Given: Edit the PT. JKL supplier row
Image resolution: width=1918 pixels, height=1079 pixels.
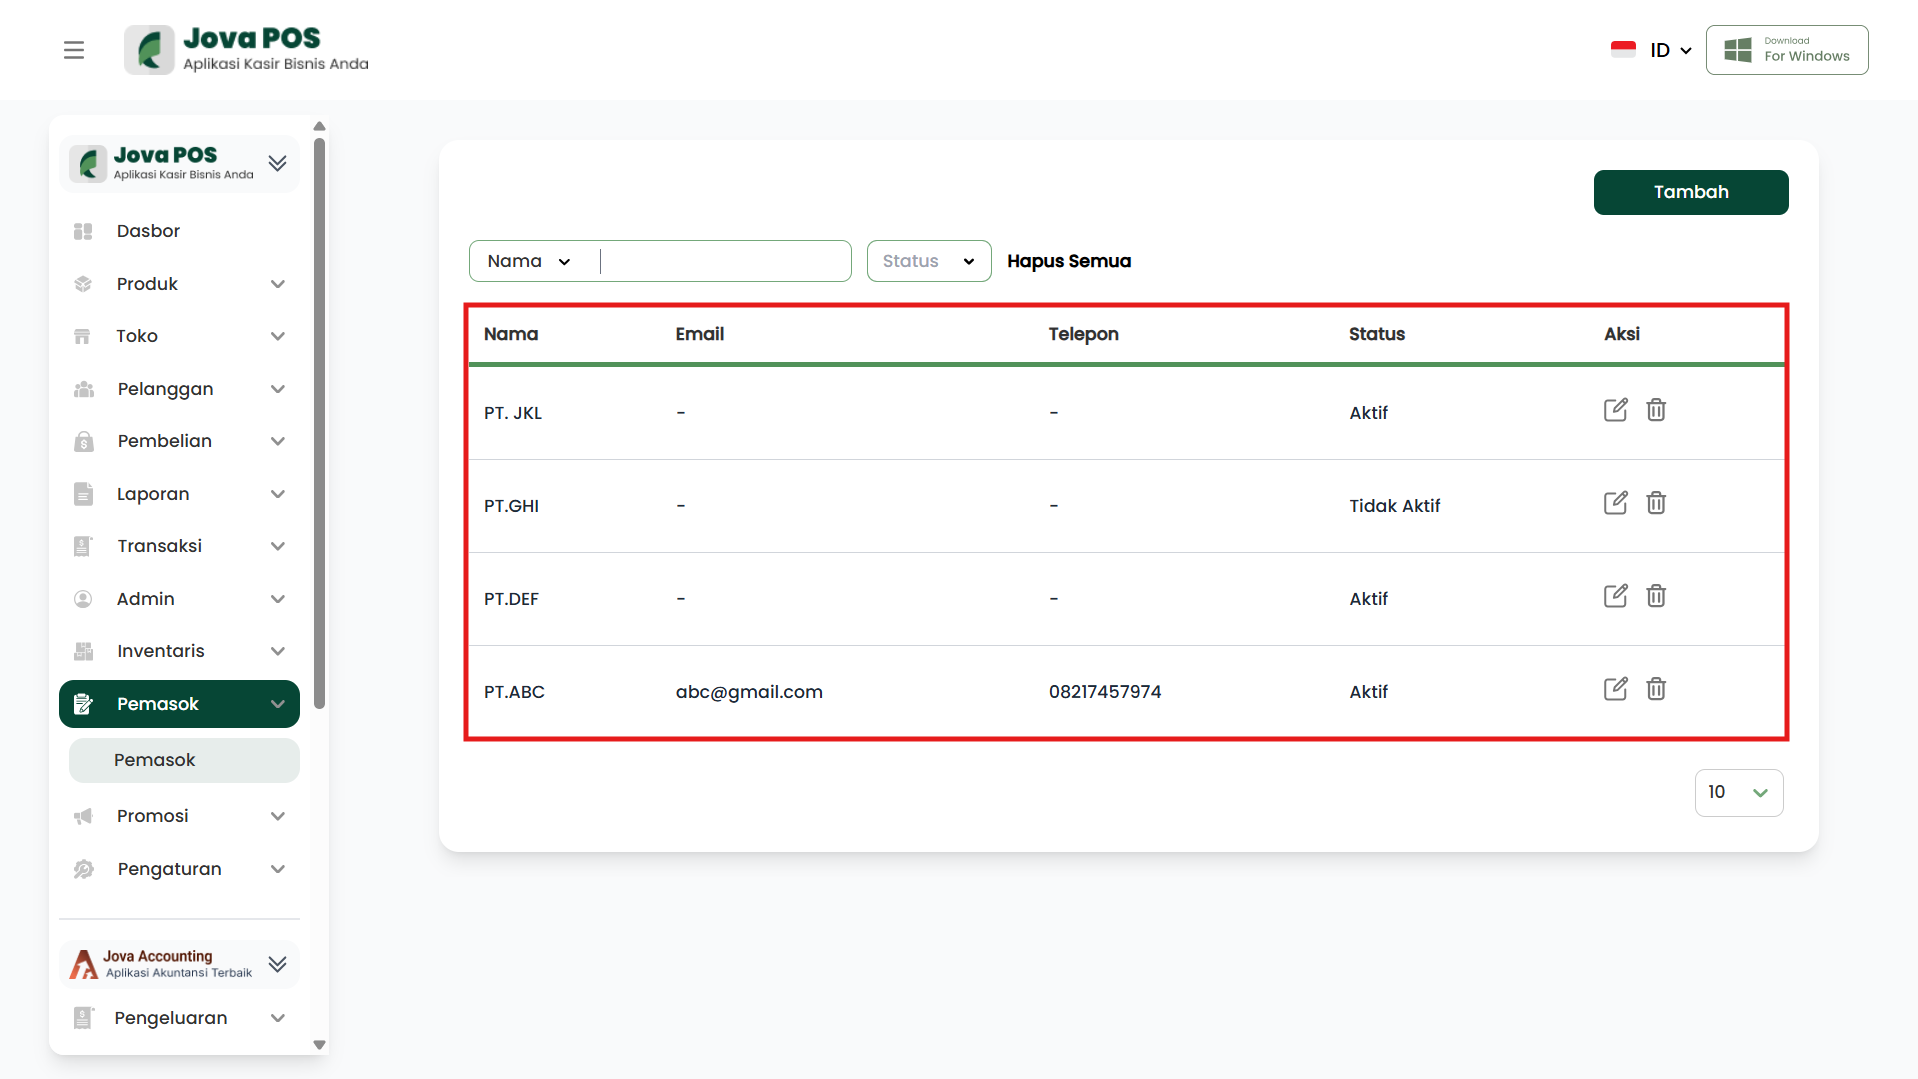Looking at the screenshot, I should [1615, 411].
